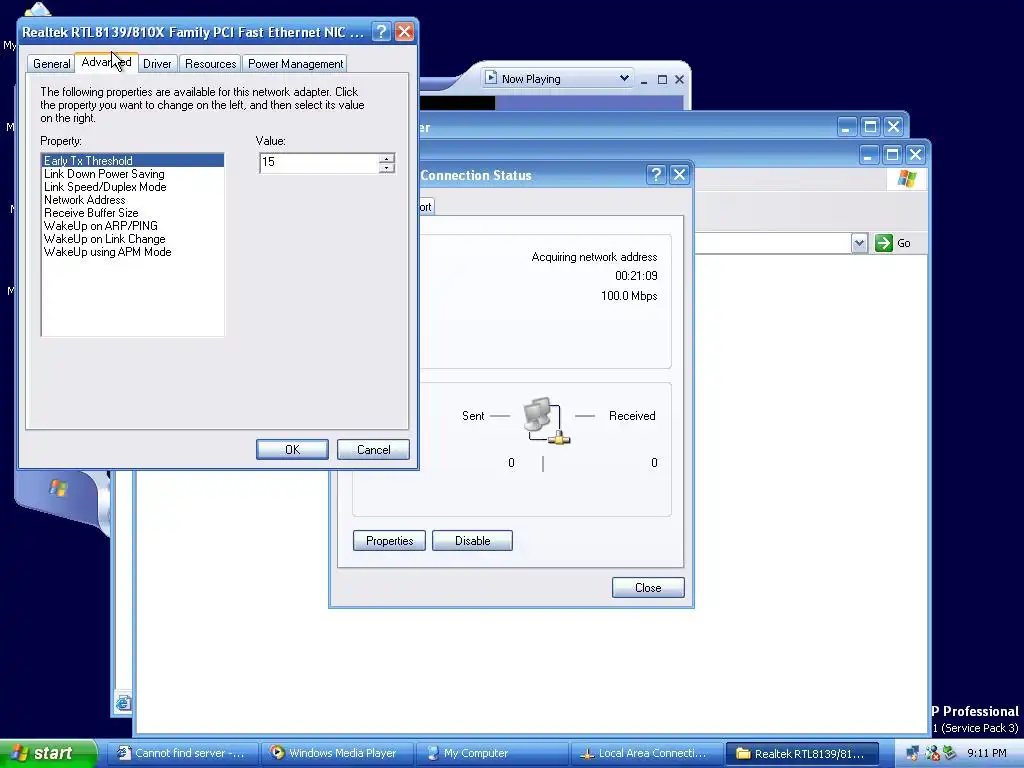1024x768 pixels.
Task: Click OK in Realtek properties dialog
Action: tap(292, 449)
